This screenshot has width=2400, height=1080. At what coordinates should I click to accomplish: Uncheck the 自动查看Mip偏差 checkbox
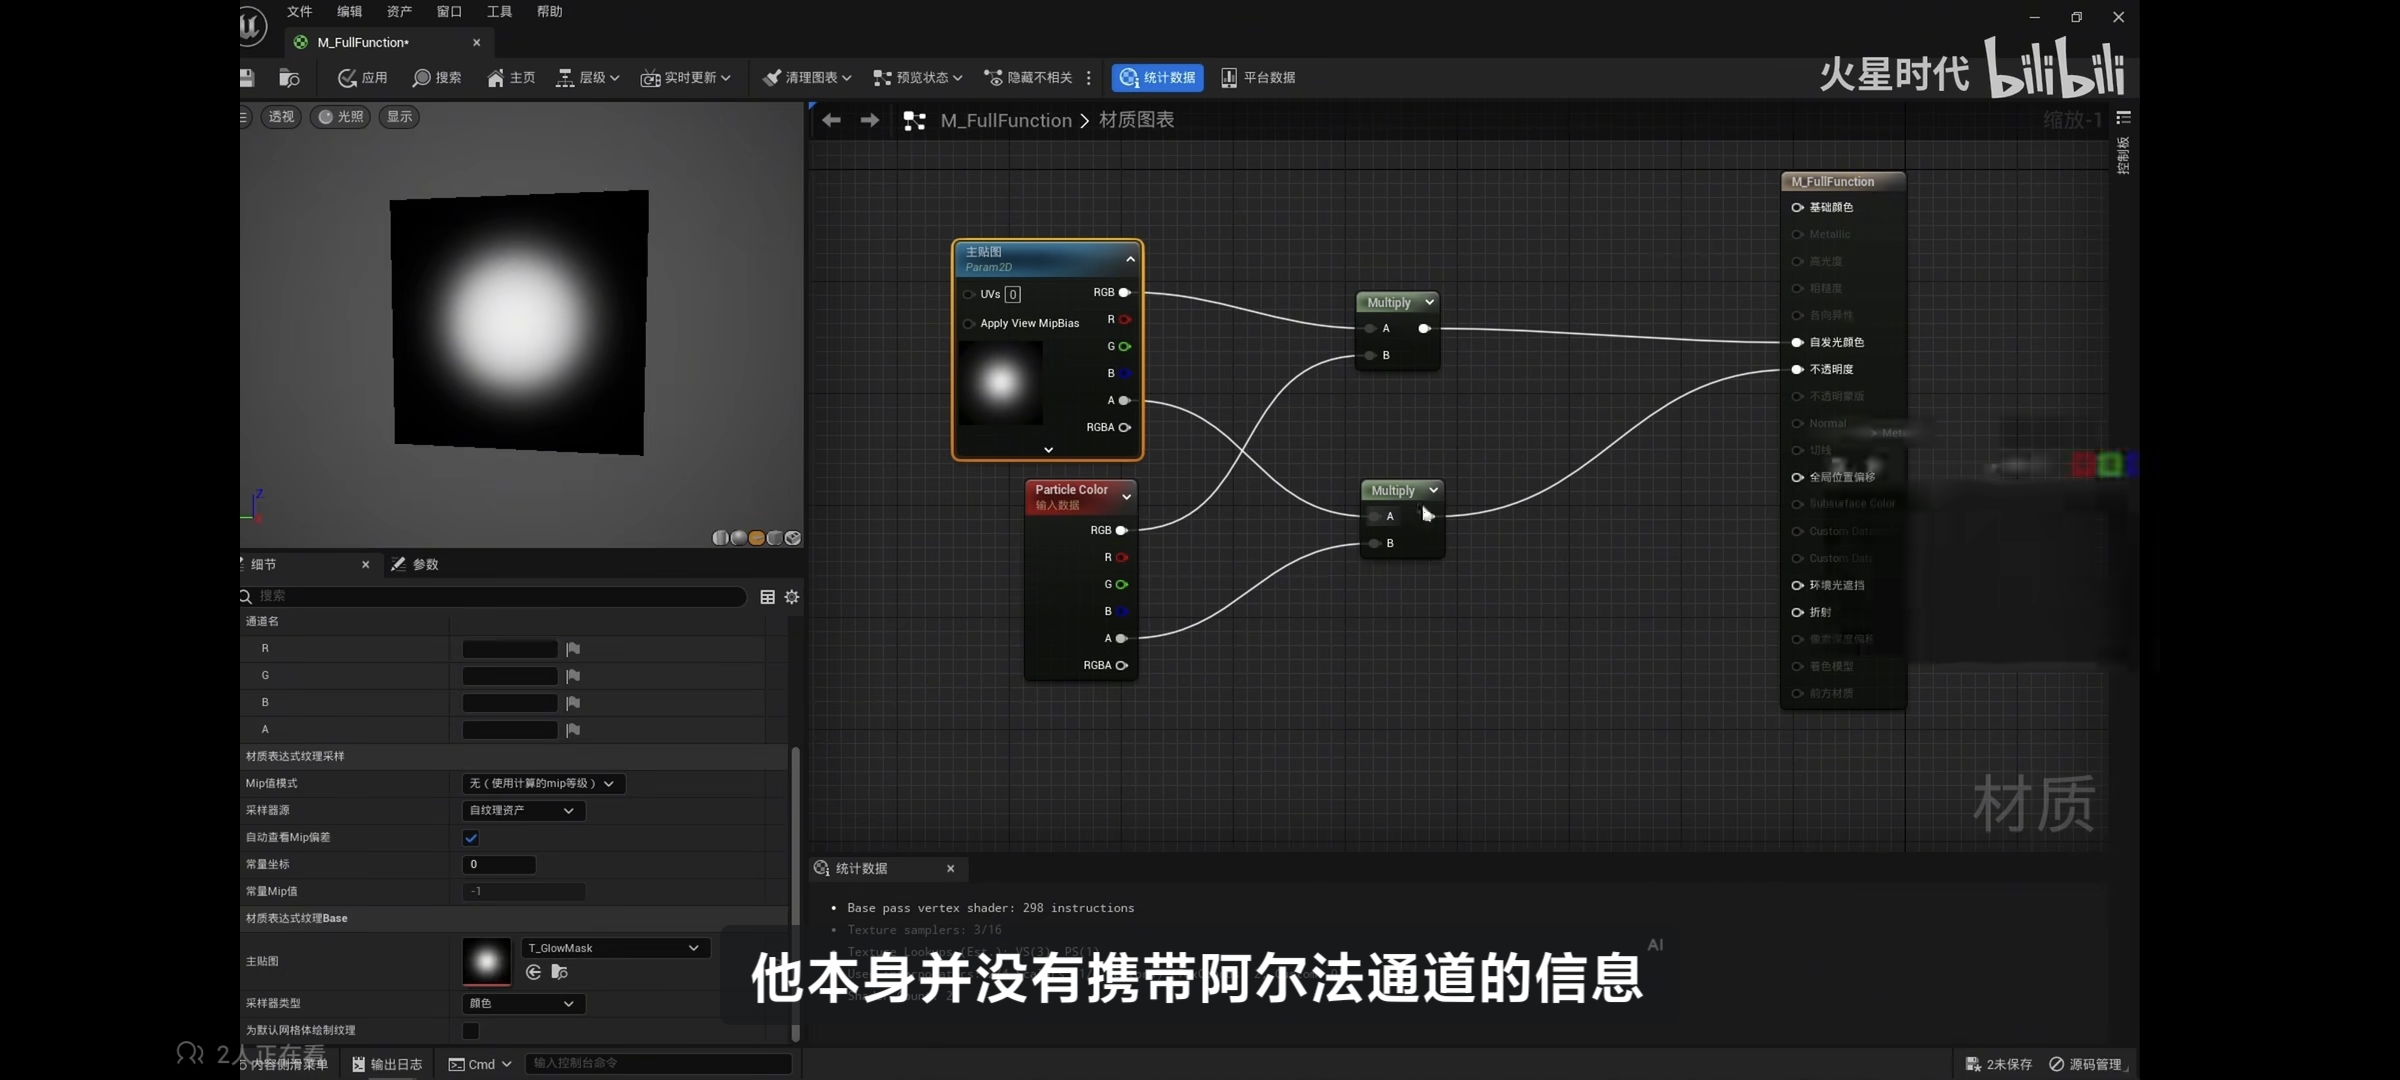pyautogui.click(x=471, y=838)
